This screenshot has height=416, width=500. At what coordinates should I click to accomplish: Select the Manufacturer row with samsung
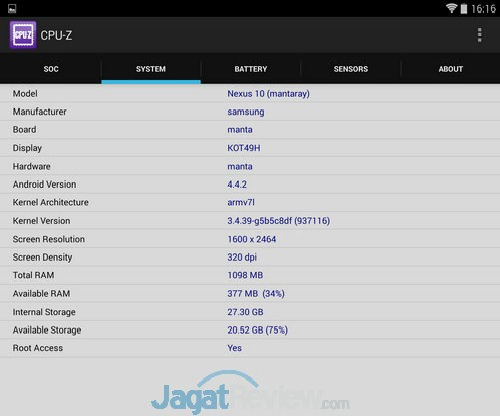pos(250,112)
